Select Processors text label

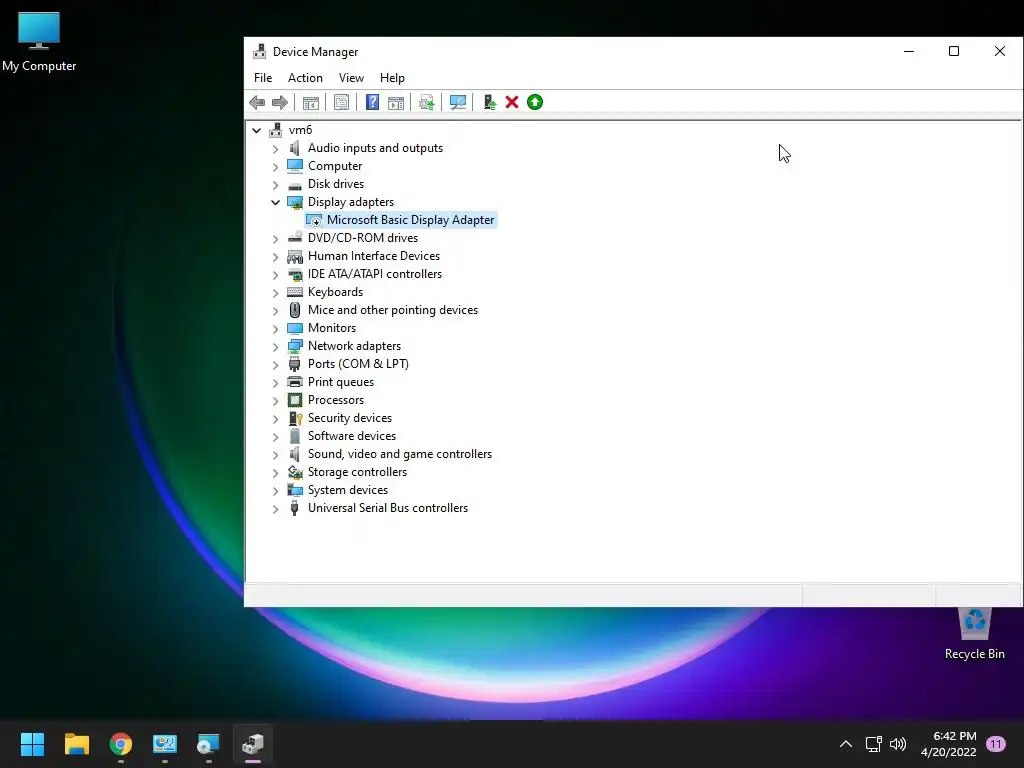[x=336, y=400]
